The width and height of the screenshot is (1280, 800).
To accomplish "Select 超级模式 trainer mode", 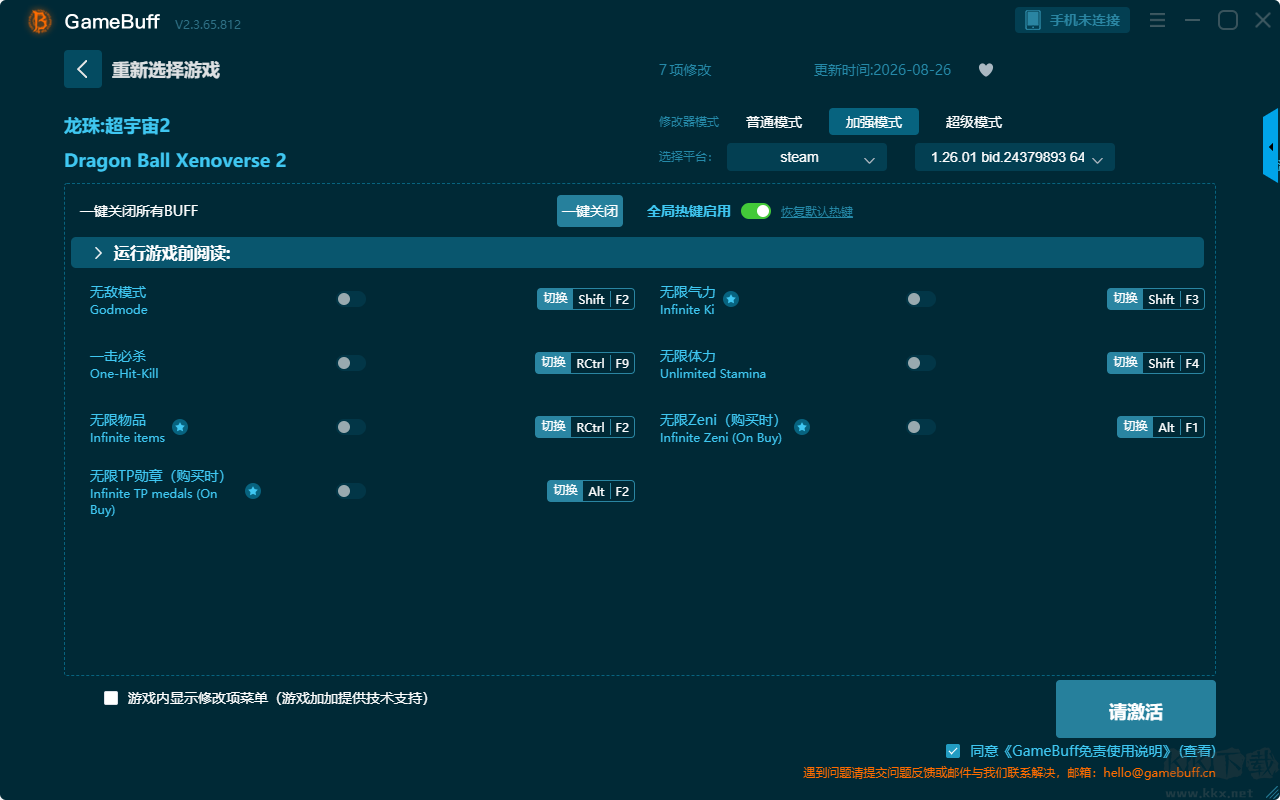I will click(974, 122).
